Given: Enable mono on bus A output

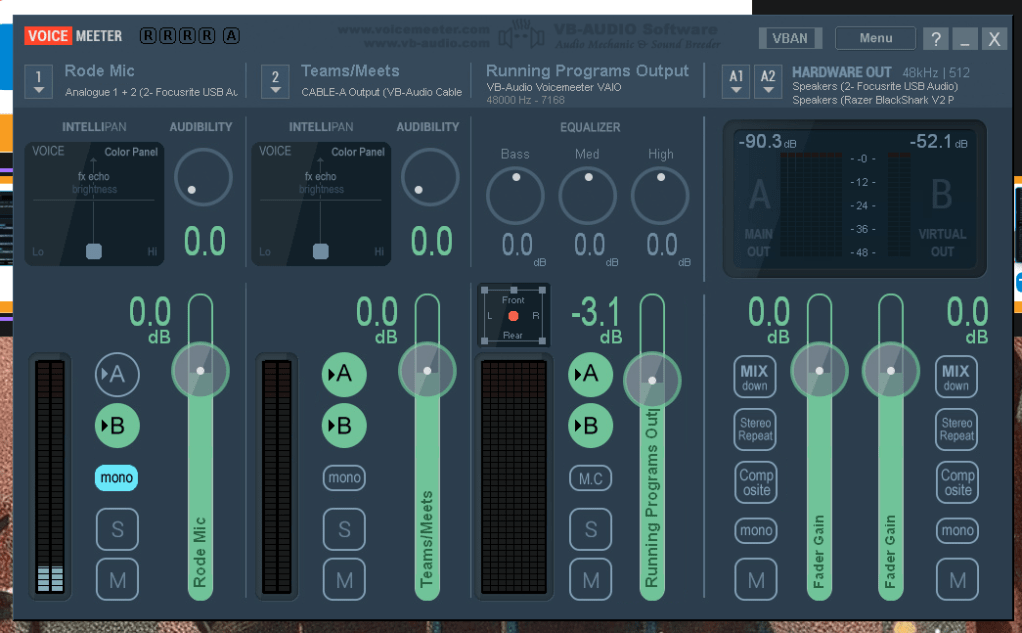Looking at the screenshot, I should (755, 531).
